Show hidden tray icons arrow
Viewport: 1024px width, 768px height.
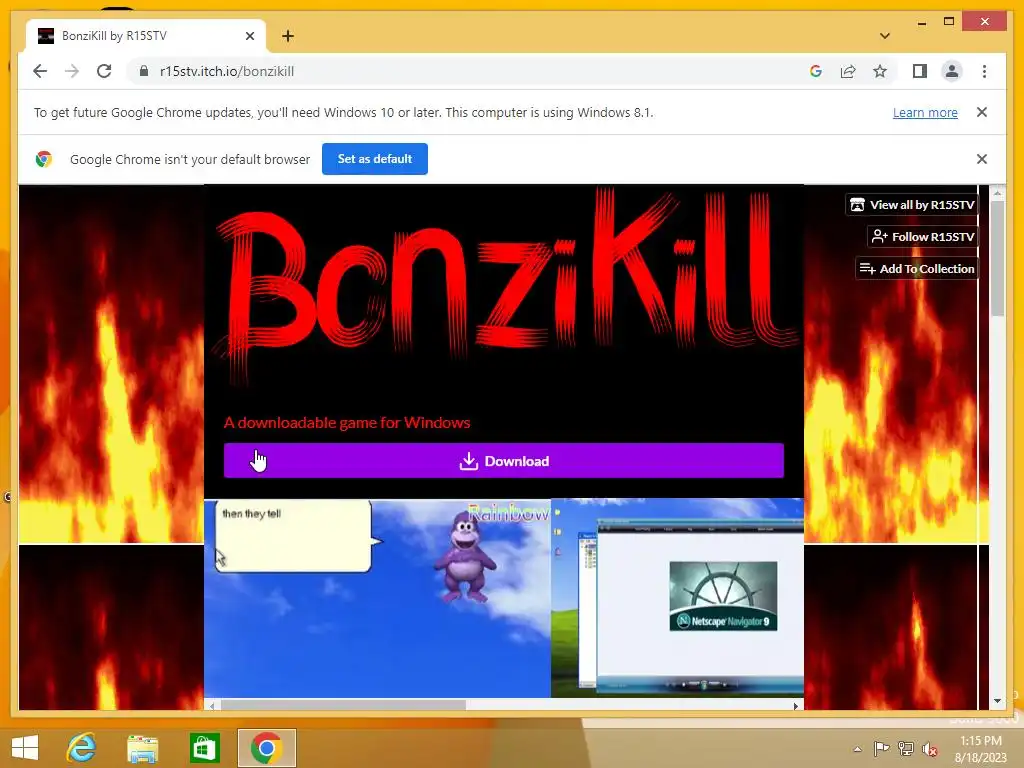click(857, 749)
